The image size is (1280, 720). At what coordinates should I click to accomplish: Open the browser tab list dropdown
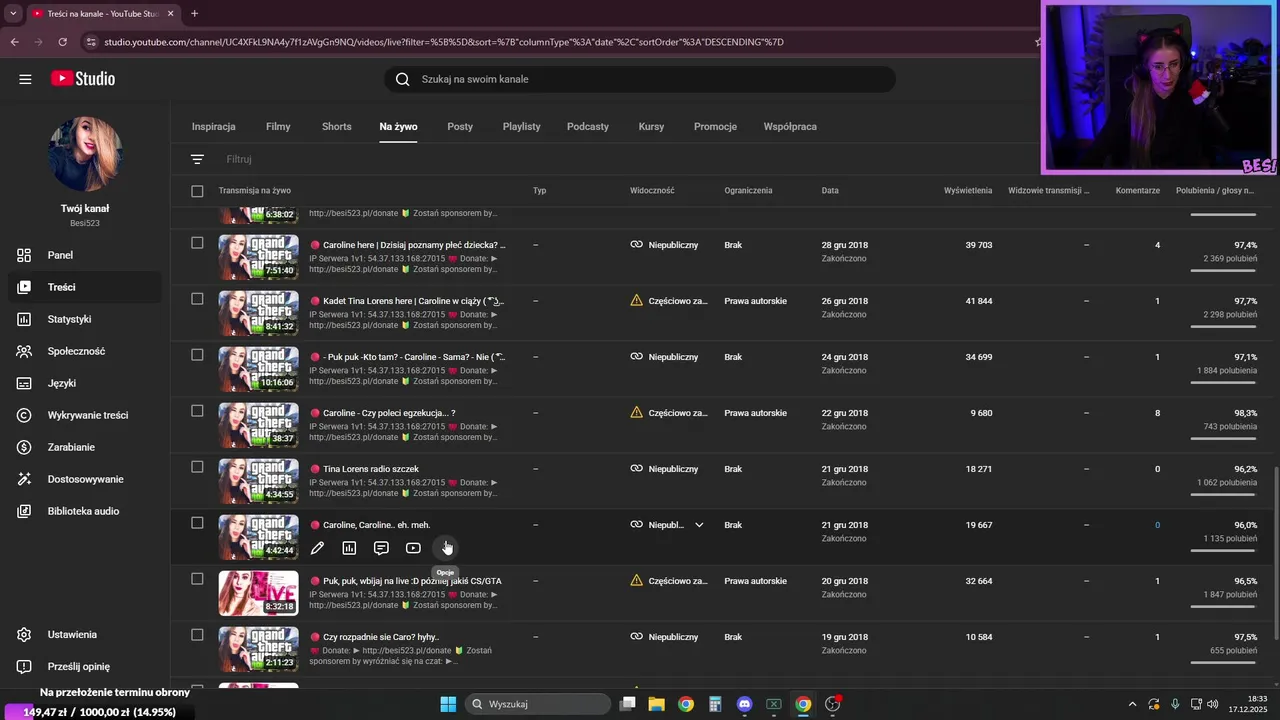13,14
